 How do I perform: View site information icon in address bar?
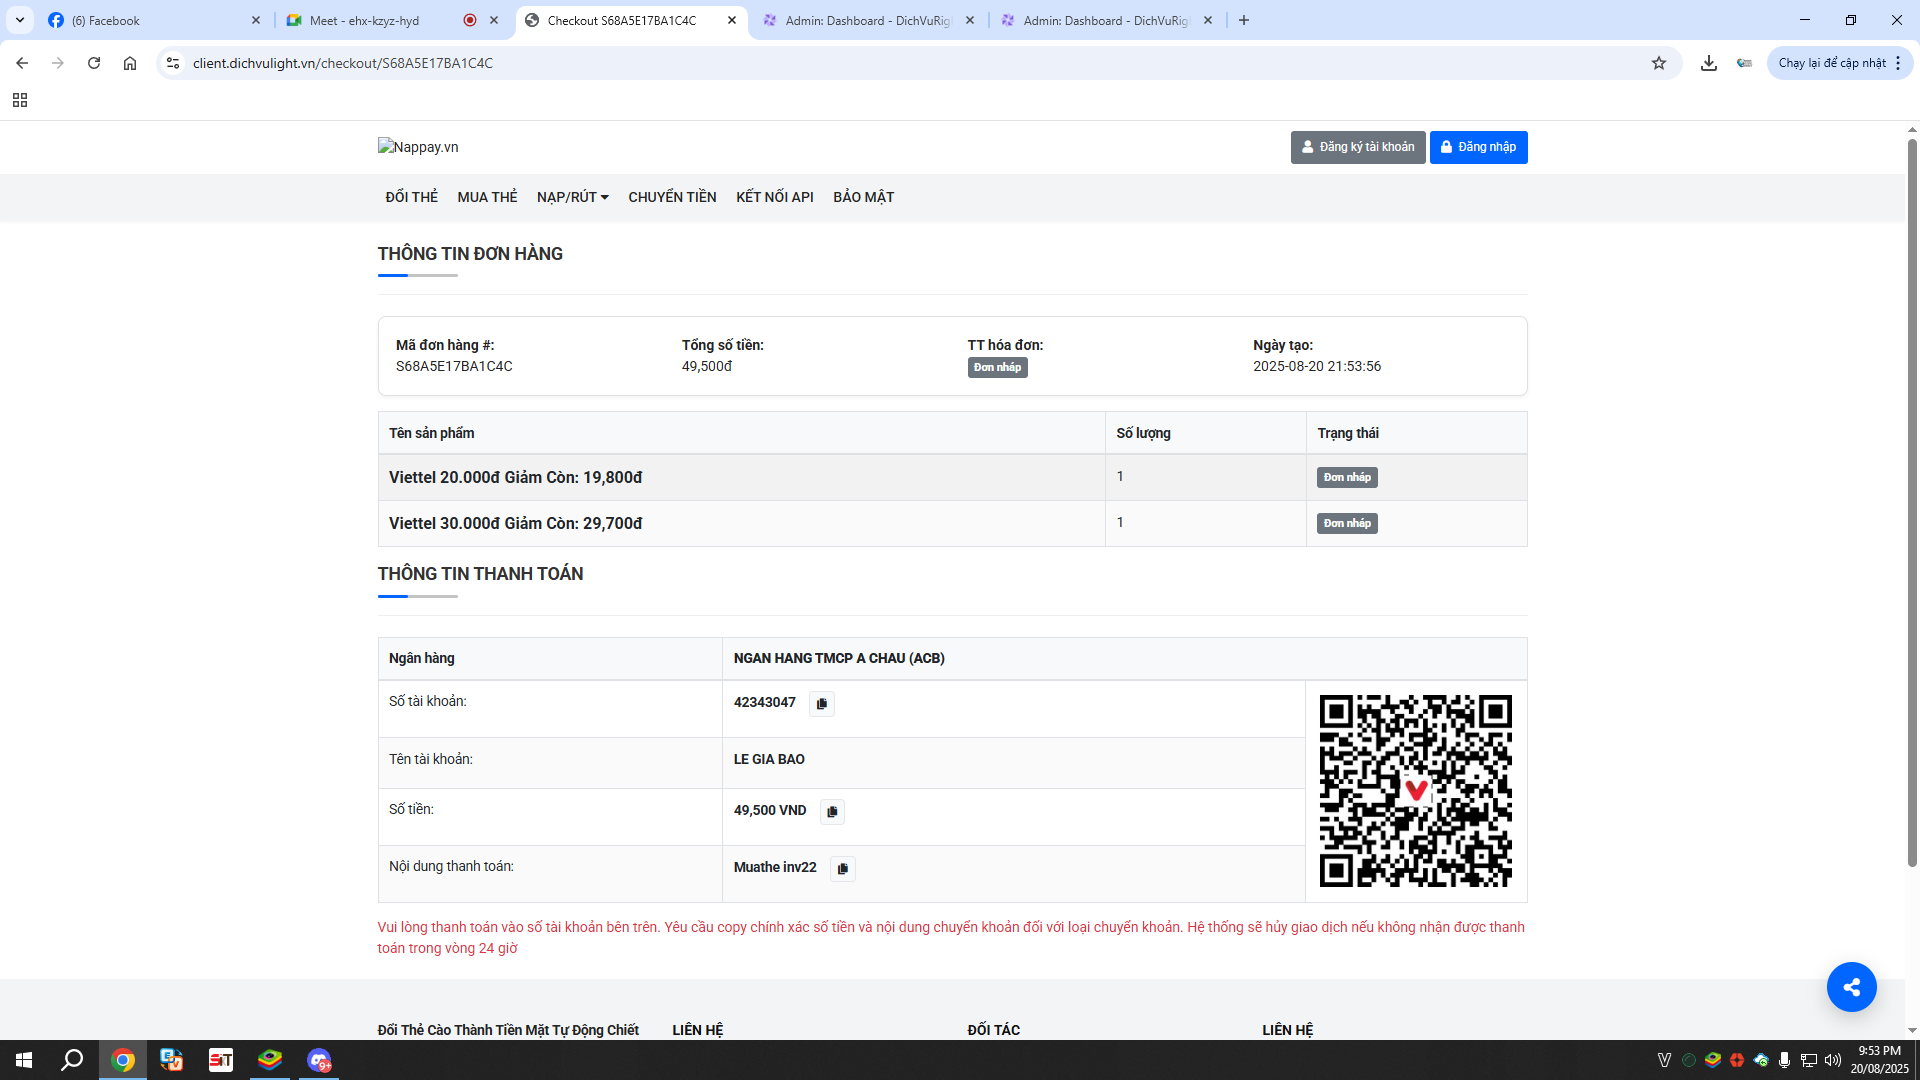pyautogui.click(x=173, y=63)
